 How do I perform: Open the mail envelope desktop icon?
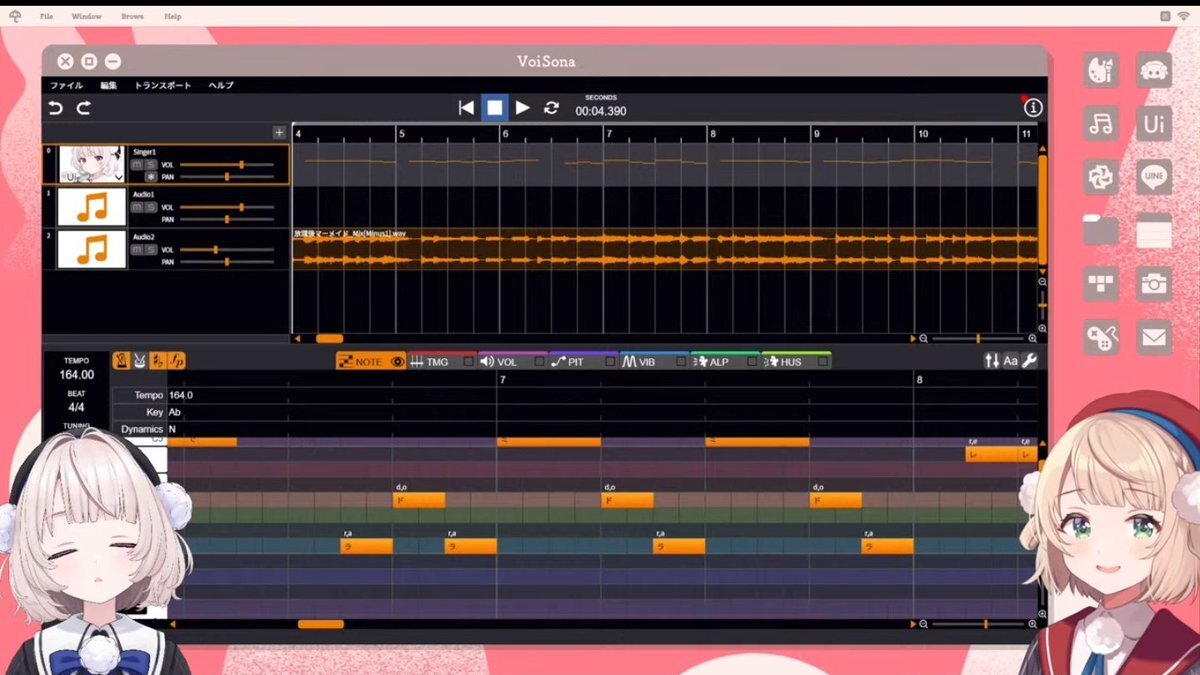pyautogui.click(x=1154, y=337)
